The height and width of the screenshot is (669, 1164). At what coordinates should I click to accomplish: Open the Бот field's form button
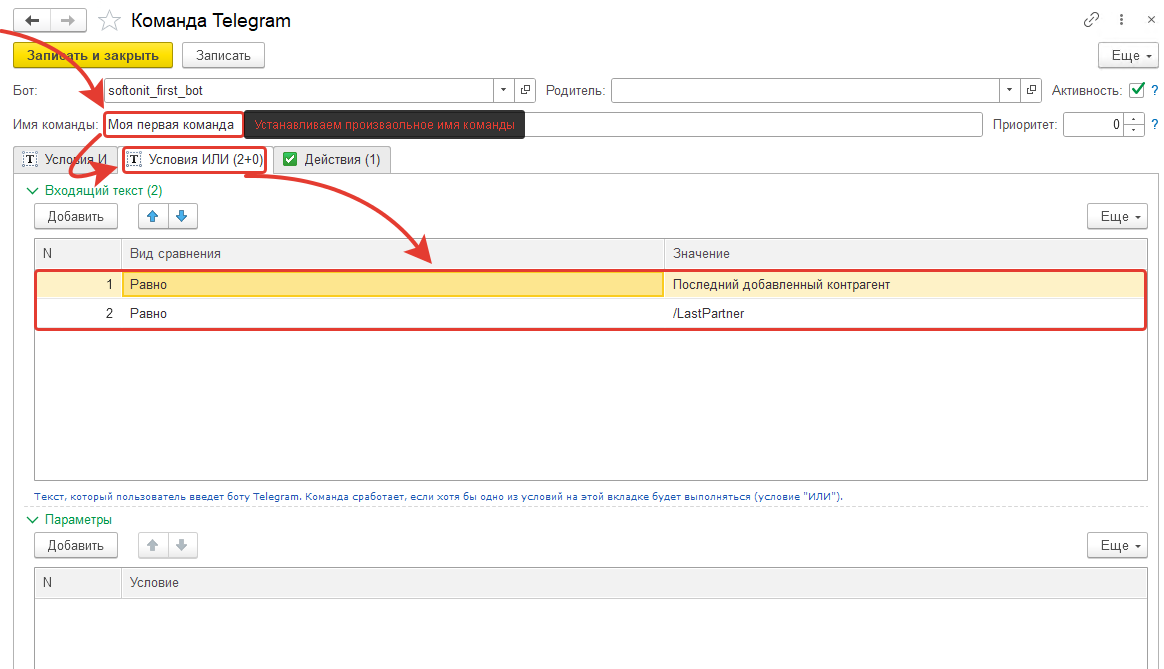[x=527, y=90]
